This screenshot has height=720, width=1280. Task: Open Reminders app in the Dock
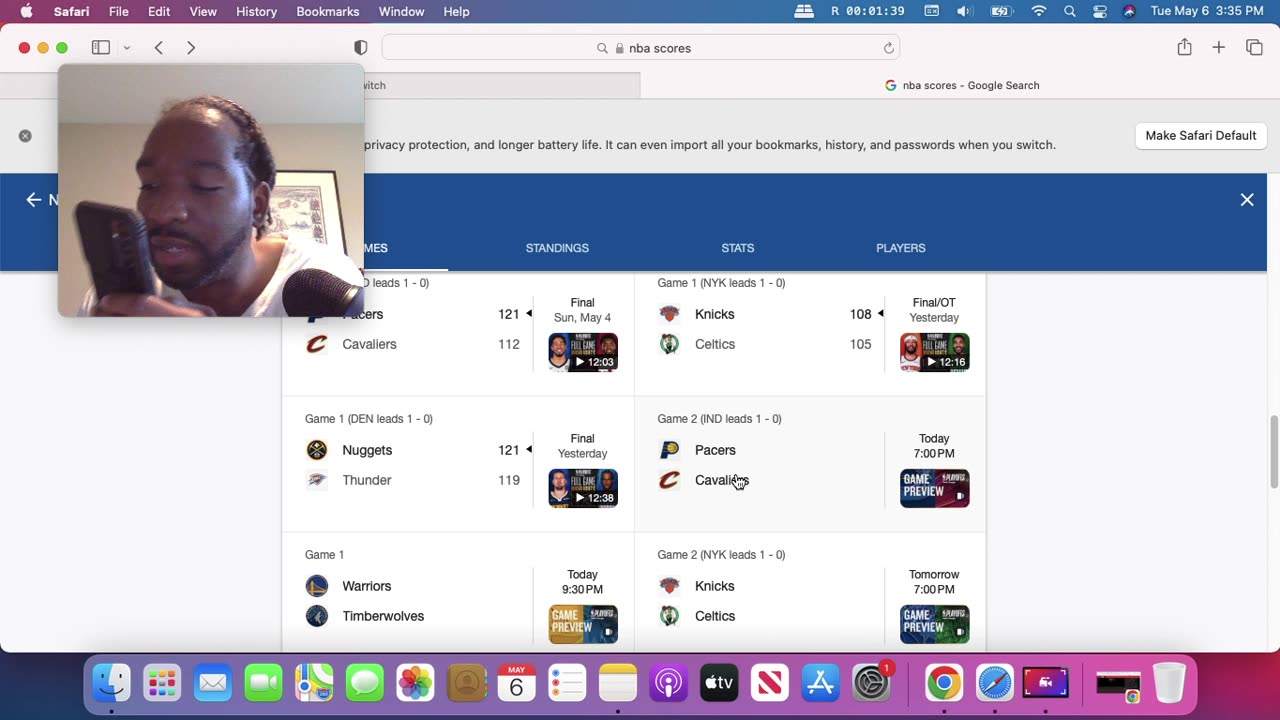[x=567, y=684]
